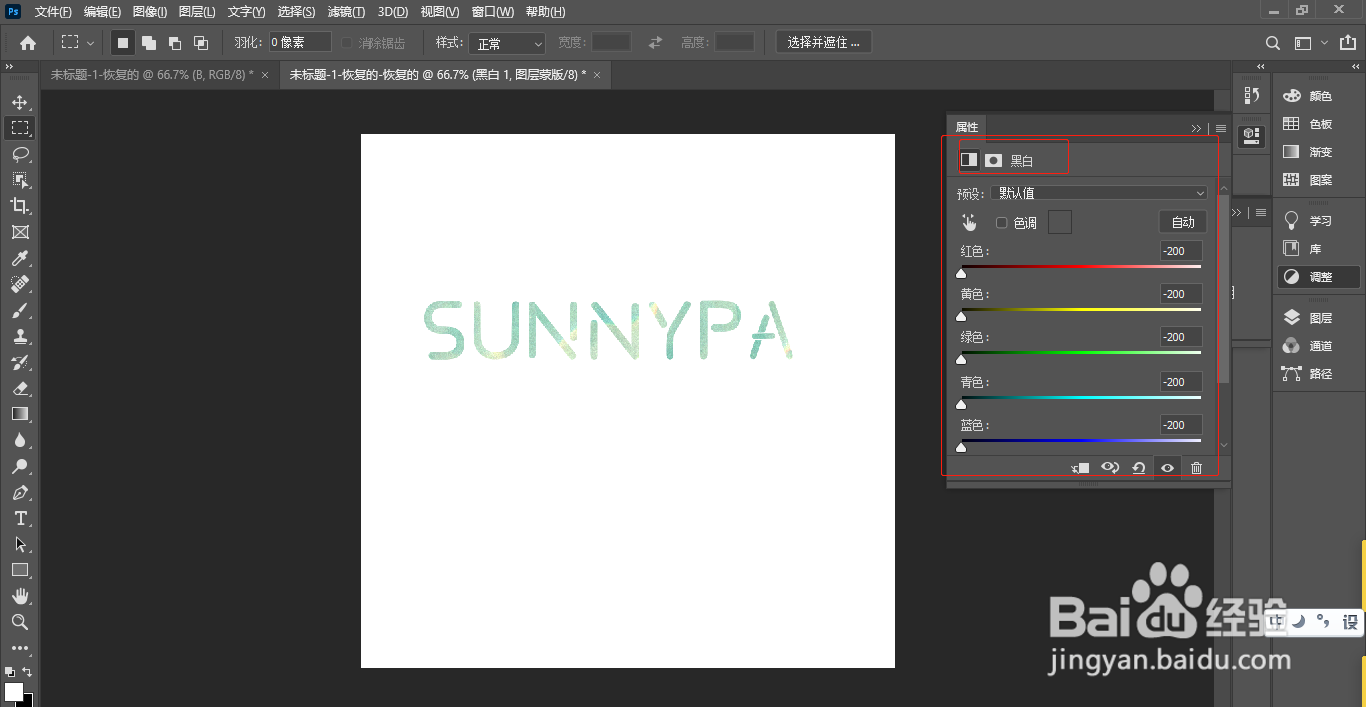
Task: Select the Rectangle shape tool
Action: point(19,570)
